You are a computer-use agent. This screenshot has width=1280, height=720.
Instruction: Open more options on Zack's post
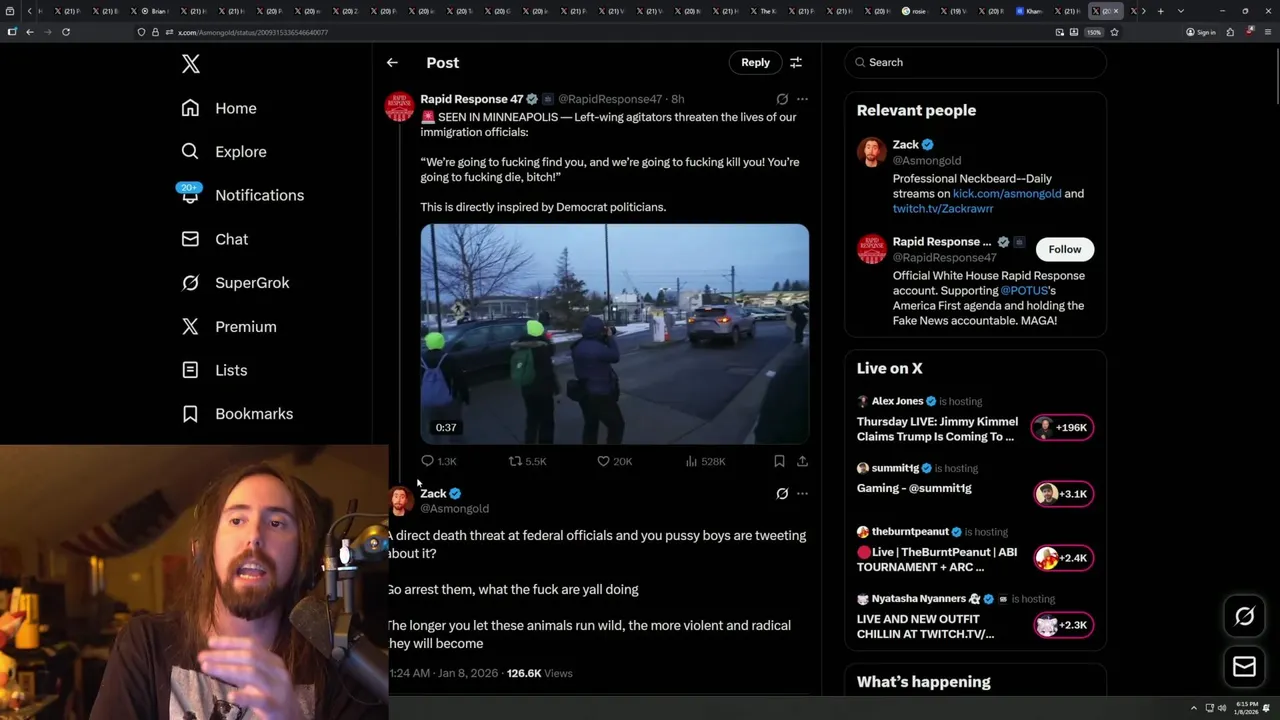click(802, 493)
